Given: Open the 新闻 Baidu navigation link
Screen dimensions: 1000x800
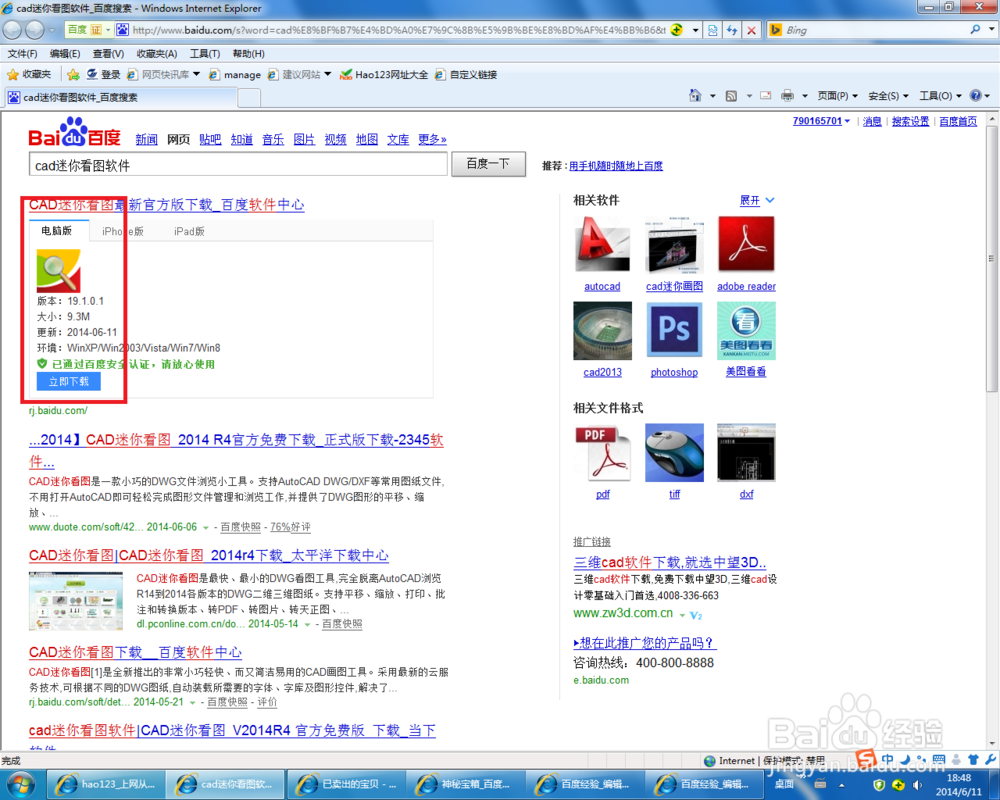Looking at the screenshot, I should tap(146, 139).
